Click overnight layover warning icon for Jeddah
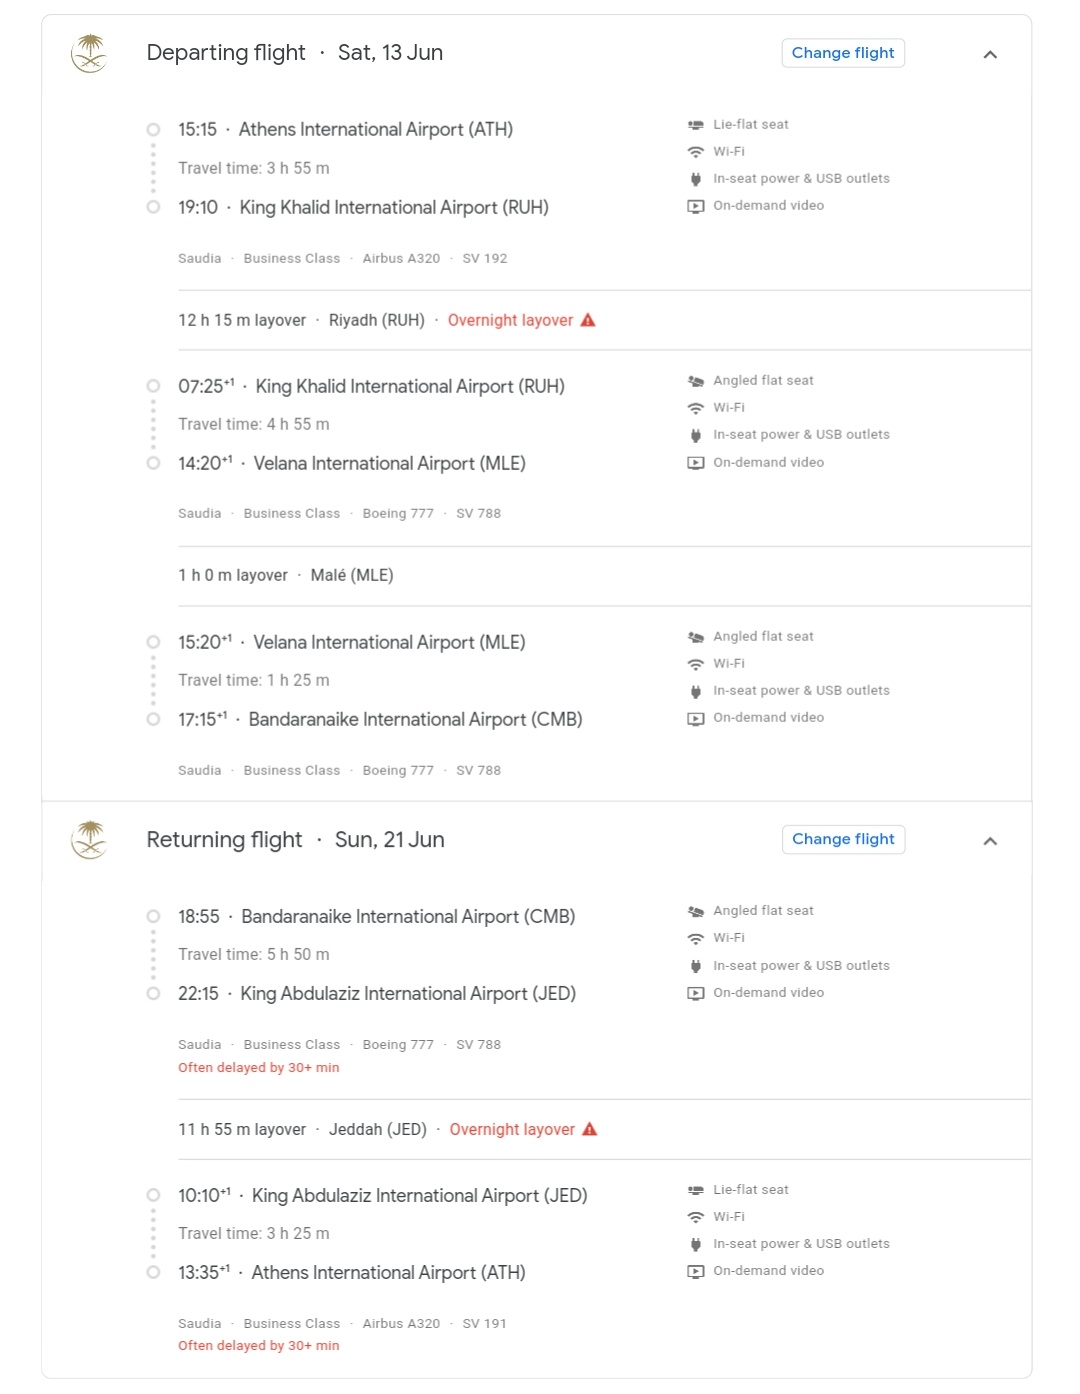Image resolution: width=1080 pixels, height=1394 pixels. coord(590,1129)
